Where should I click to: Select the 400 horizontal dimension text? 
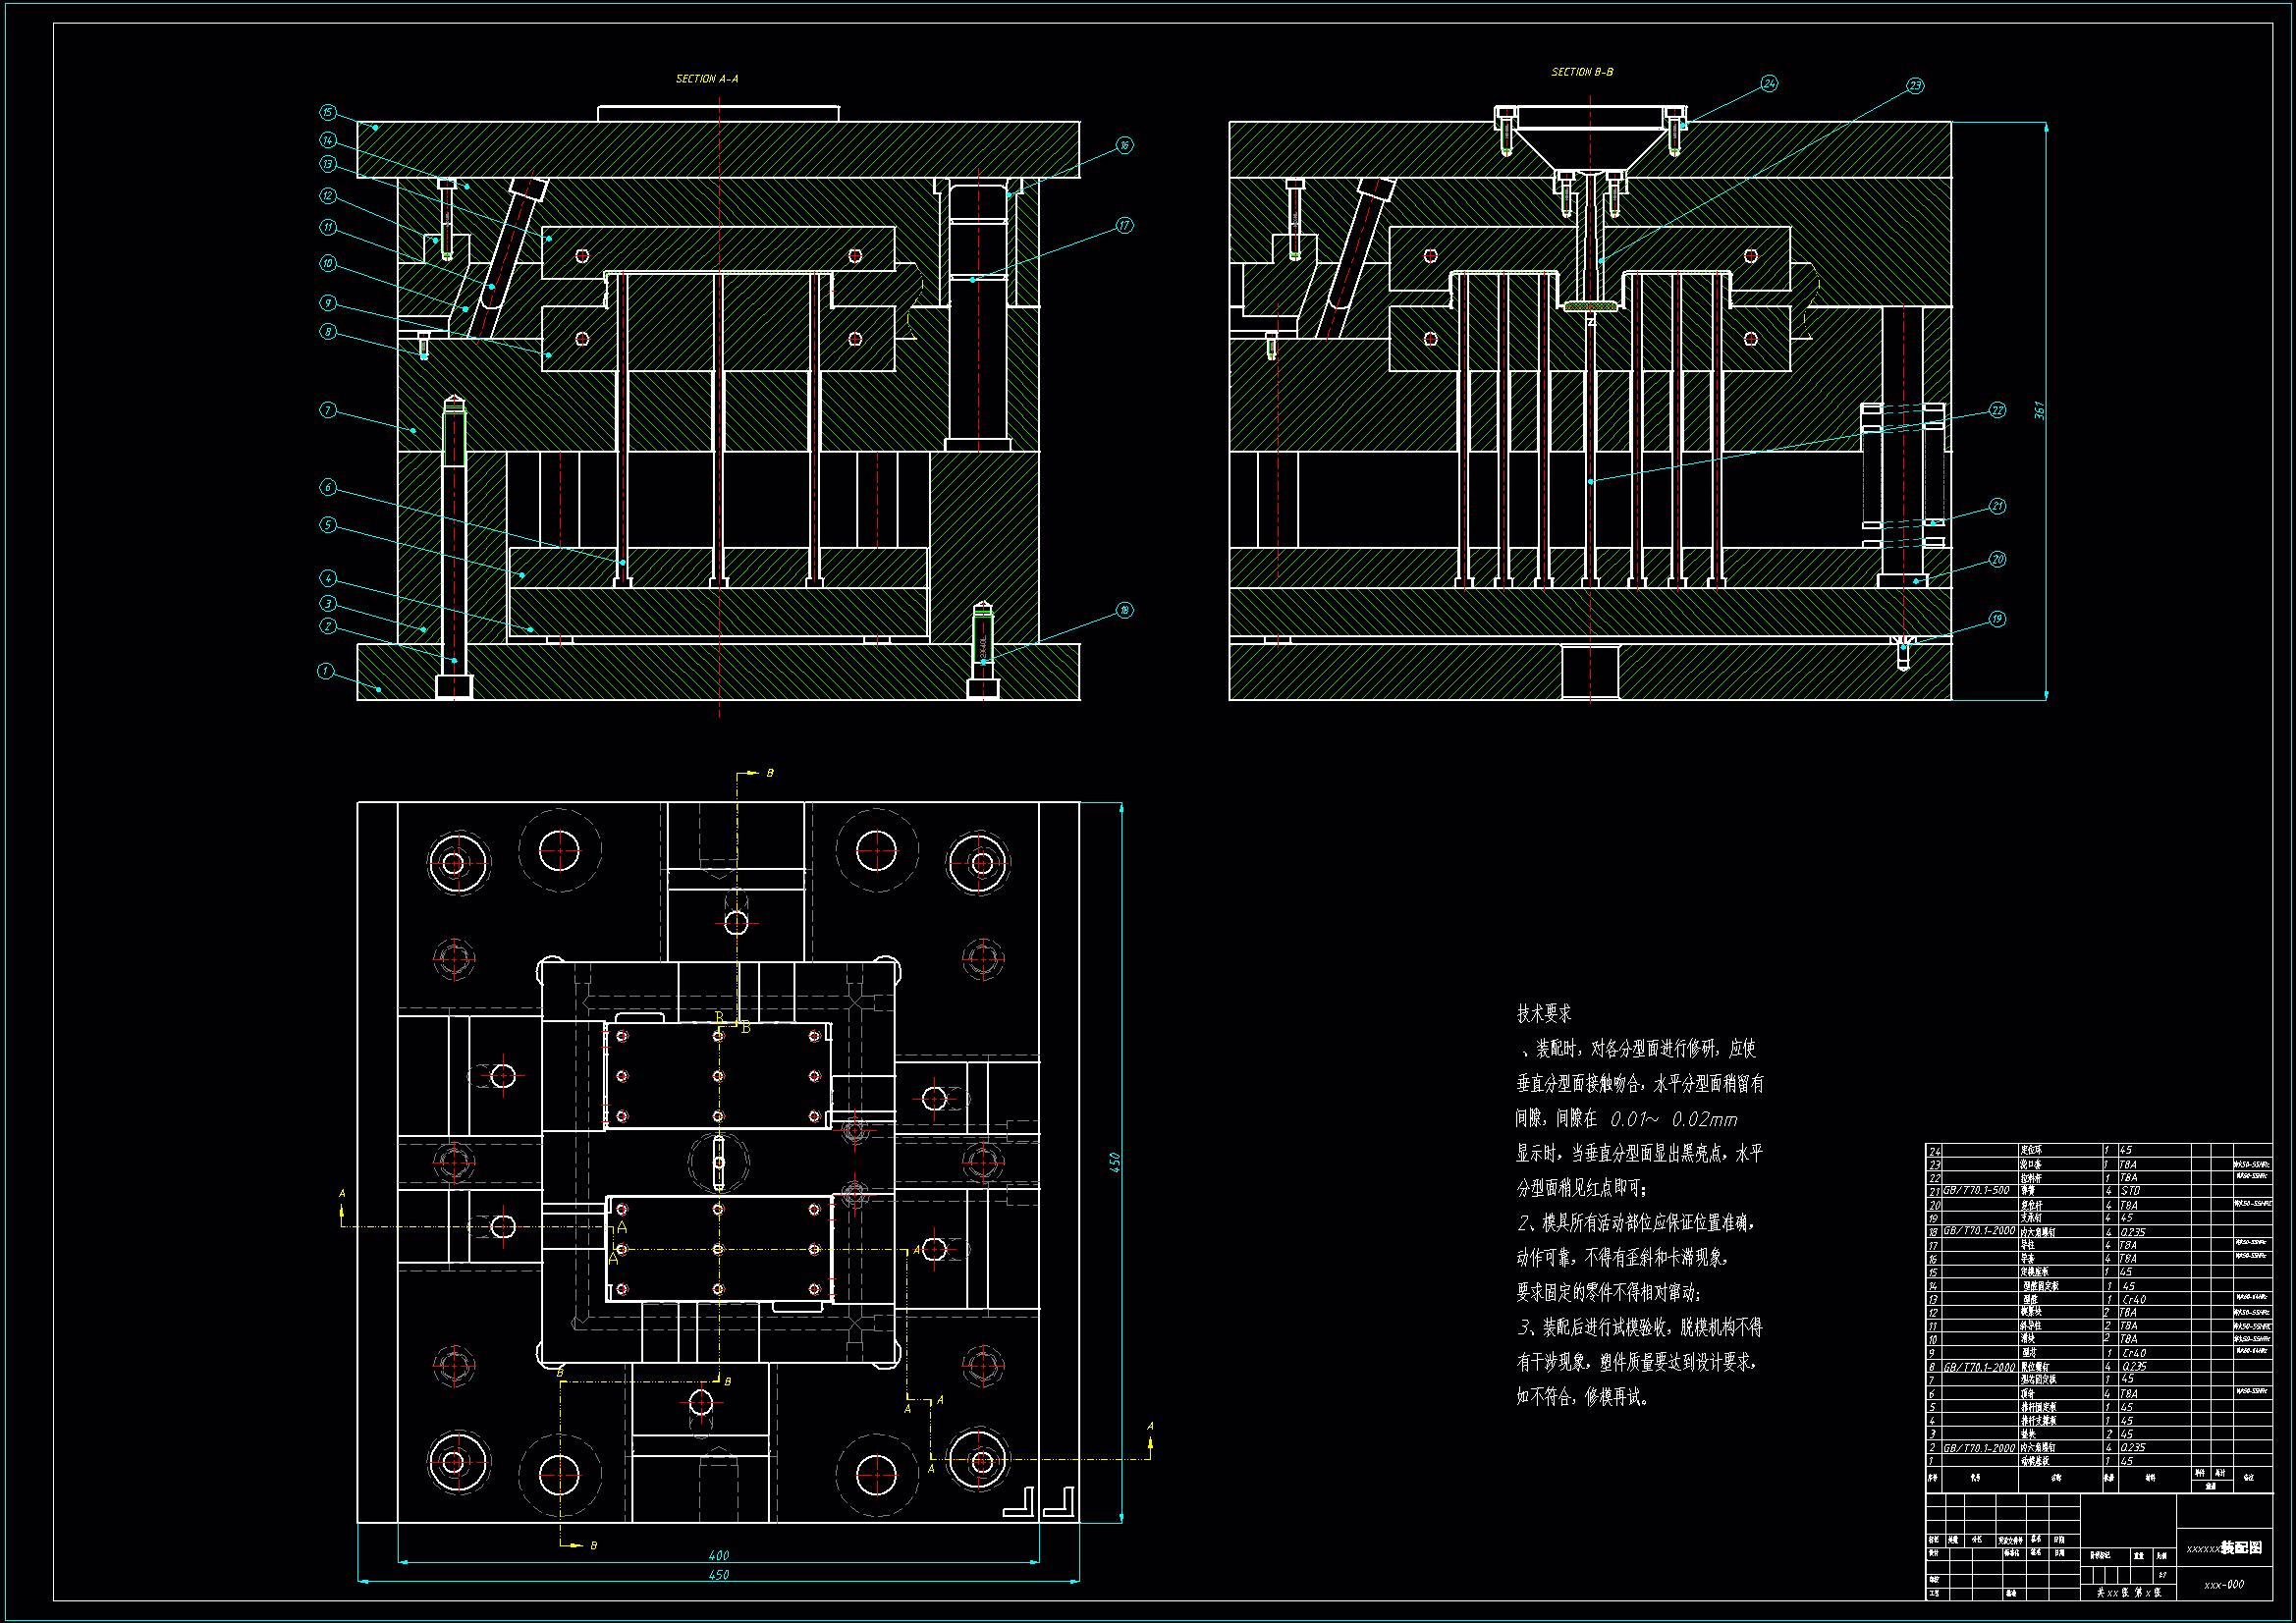(x=718, y=1555)
